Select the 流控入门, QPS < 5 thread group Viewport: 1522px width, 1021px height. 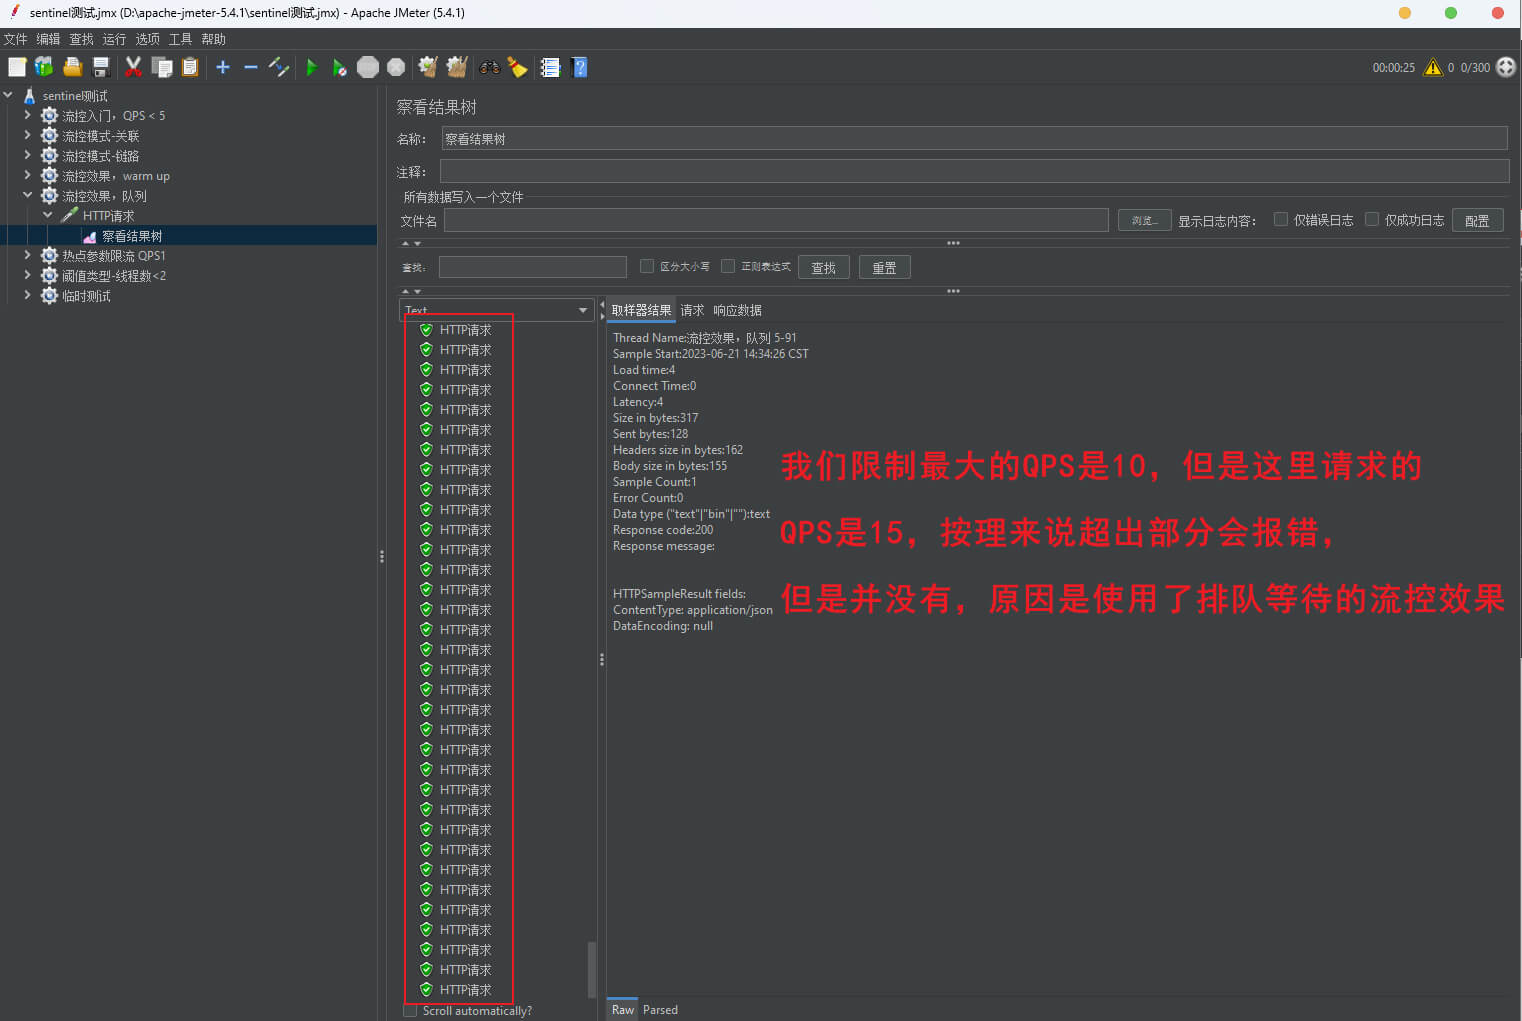click(x=113, y=116)
